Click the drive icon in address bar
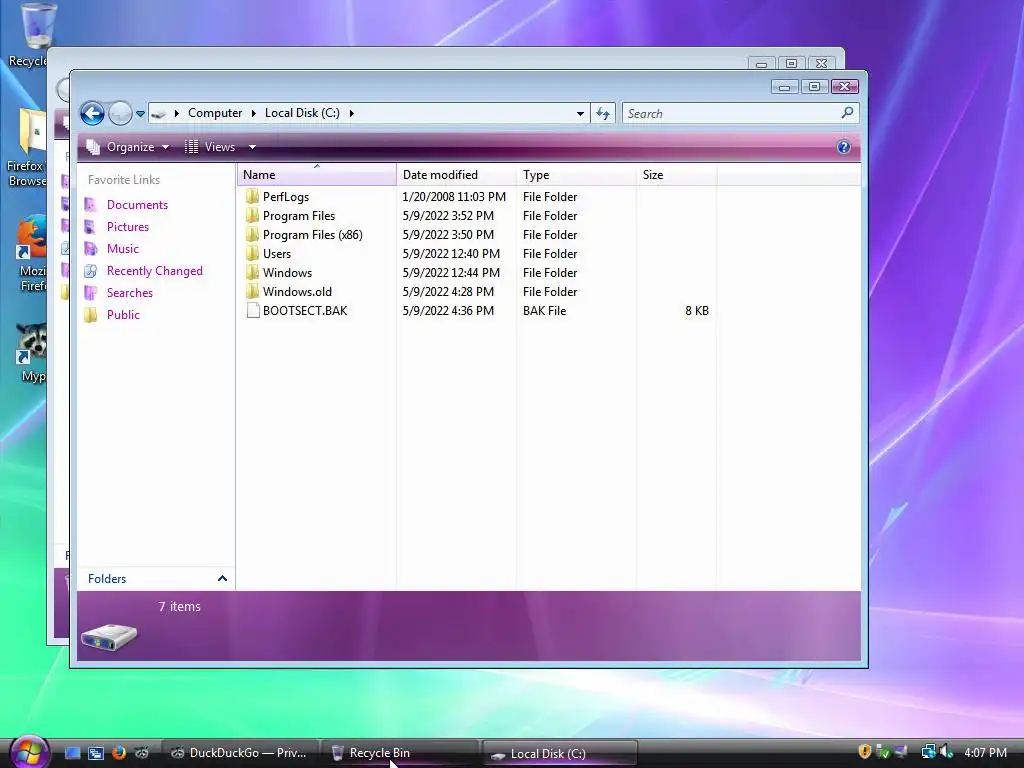Screen dimensions: 1024x768 click(x=158, y=114)
